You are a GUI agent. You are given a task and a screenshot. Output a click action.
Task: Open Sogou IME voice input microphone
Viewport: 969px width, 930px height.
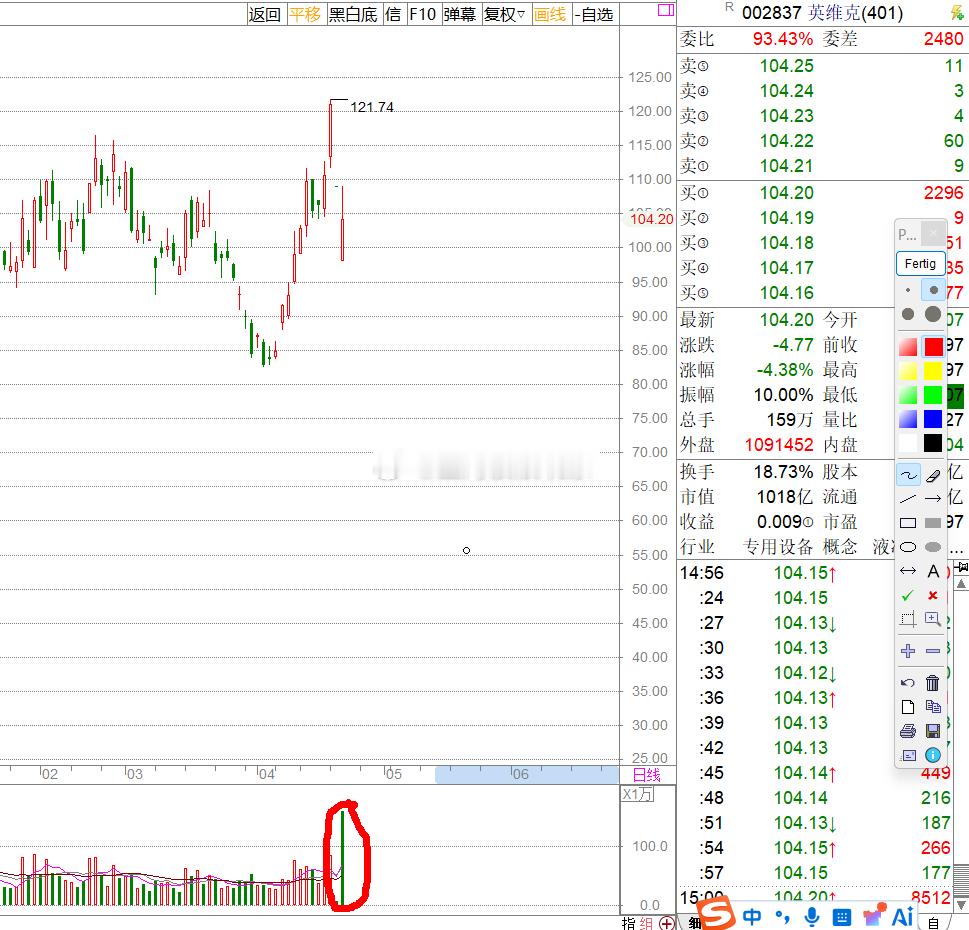point(813,917)
